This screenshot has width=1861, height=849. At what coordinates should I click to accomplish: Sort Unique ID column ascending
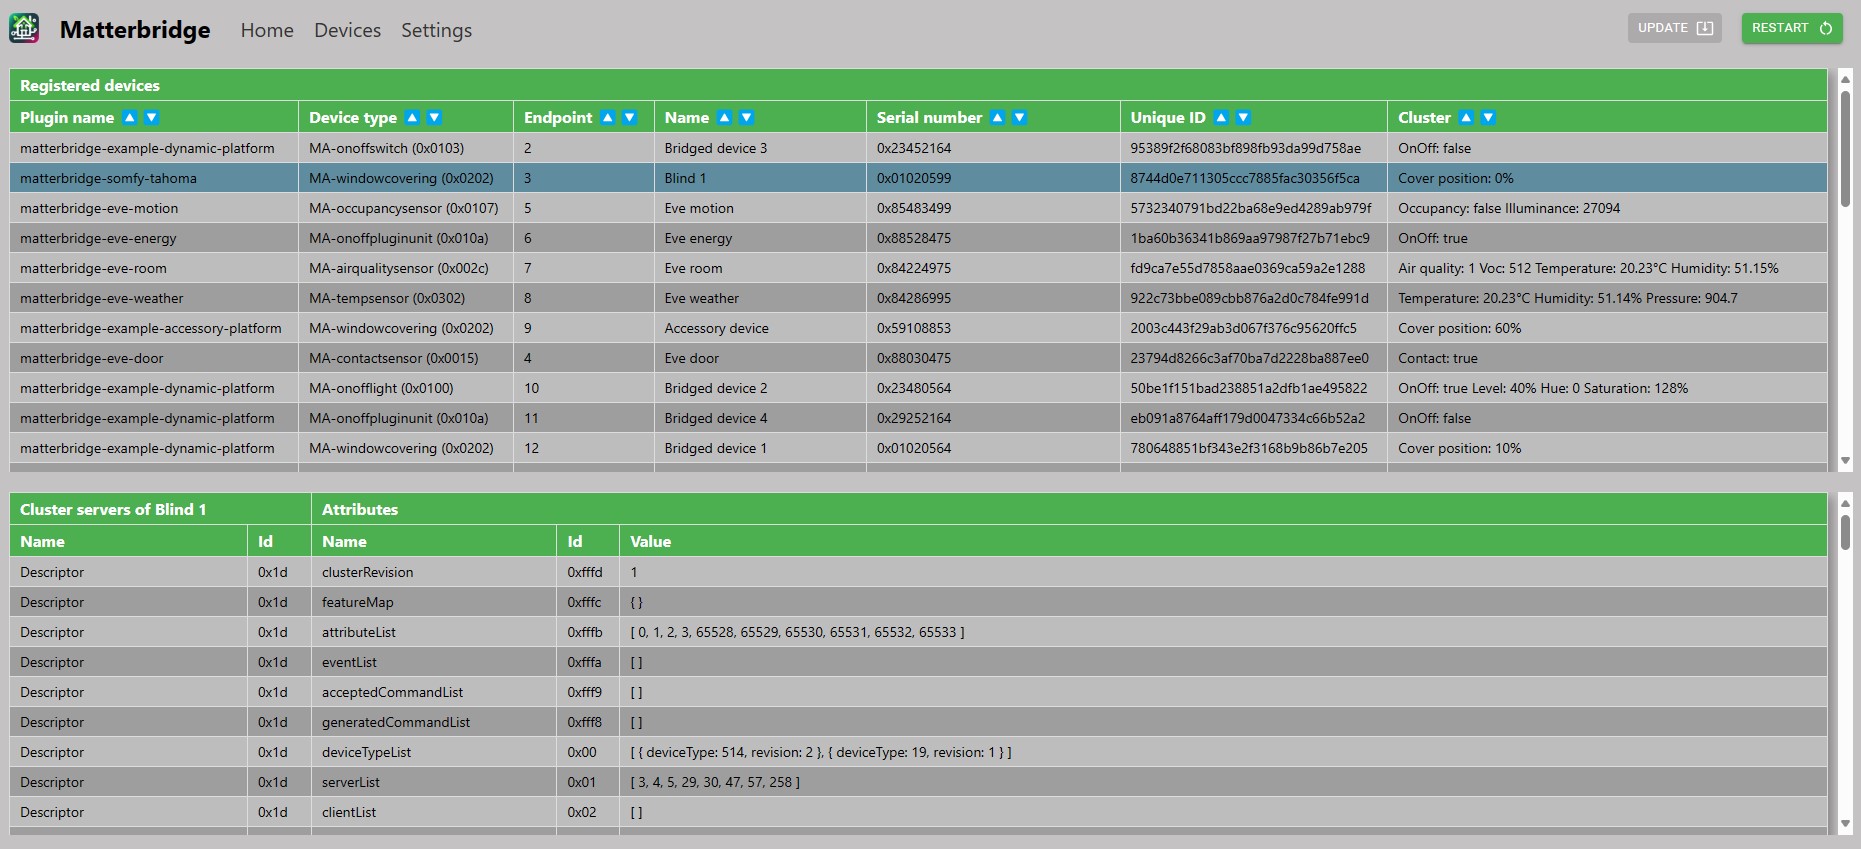pos(1221,117)
